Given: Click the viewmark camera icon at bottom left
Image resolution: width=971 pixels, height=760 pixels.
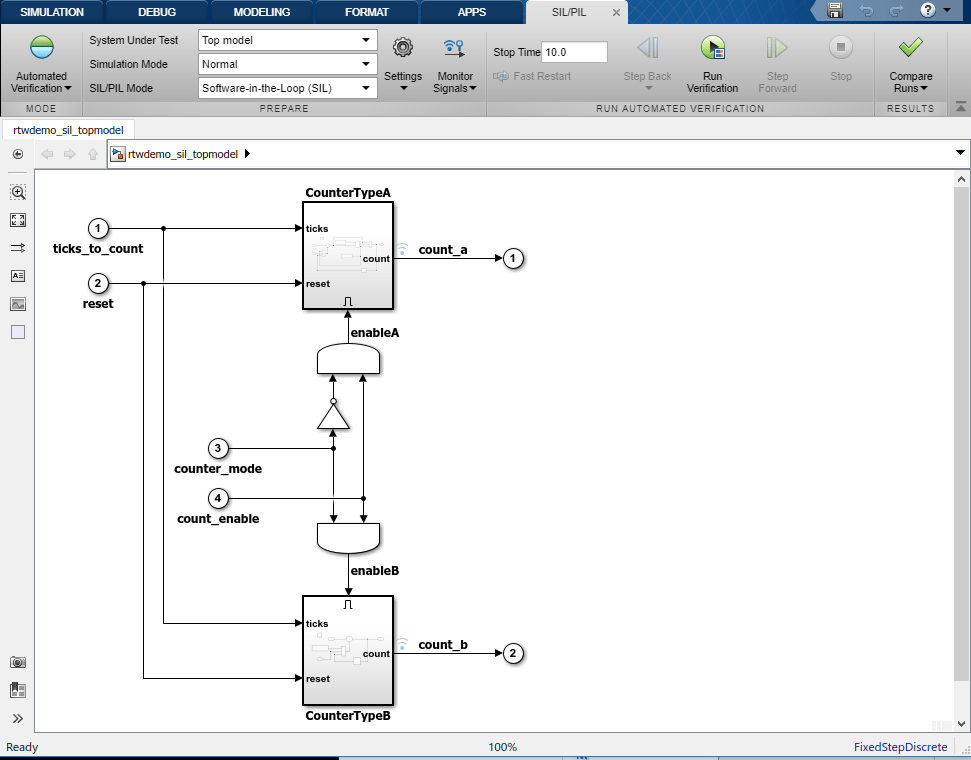Looking at the screenshot, I should [x=17, y=662].
